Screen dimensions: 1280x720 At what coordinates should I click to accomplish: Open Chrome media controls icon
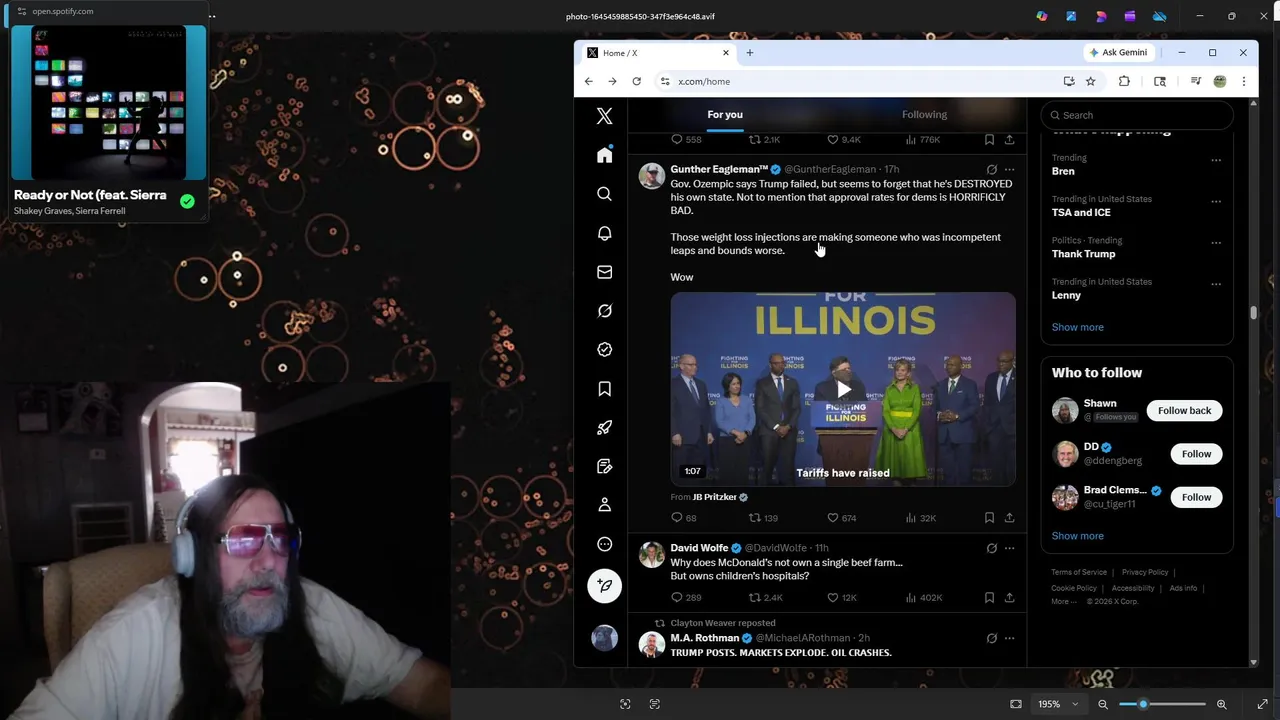[1195, 81]
